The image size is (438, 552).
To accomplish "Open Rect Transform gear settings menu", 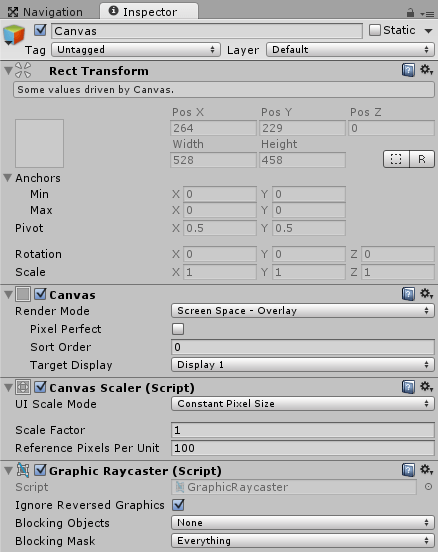I will tap(426, 70).
